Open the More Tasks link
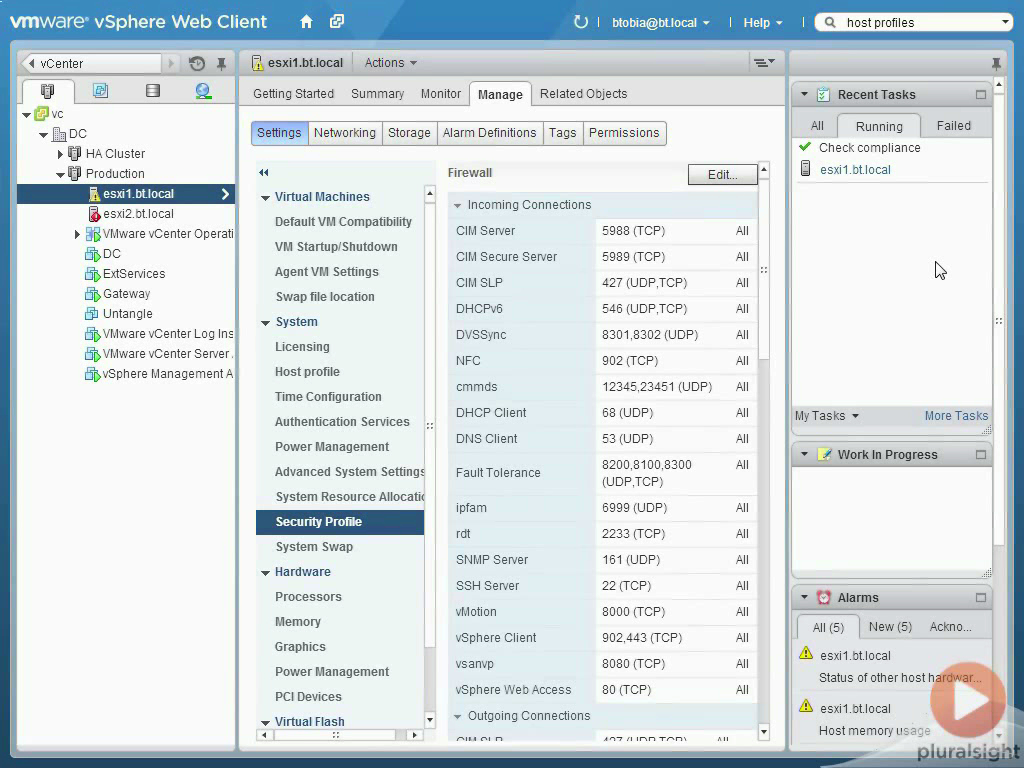Viewport: 1024px width, 768px height. tap(956, 416)
